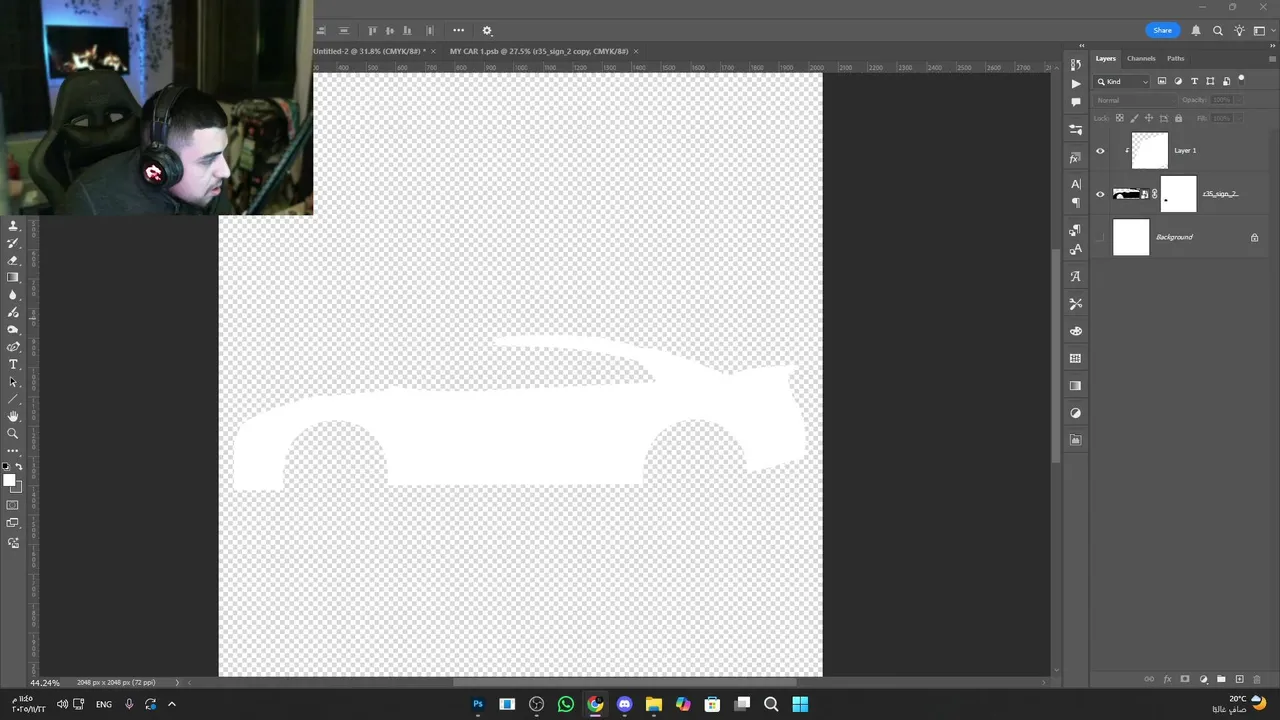
Task: Open the Edit Toolbar three-dots menu
Action: point(13,451)
